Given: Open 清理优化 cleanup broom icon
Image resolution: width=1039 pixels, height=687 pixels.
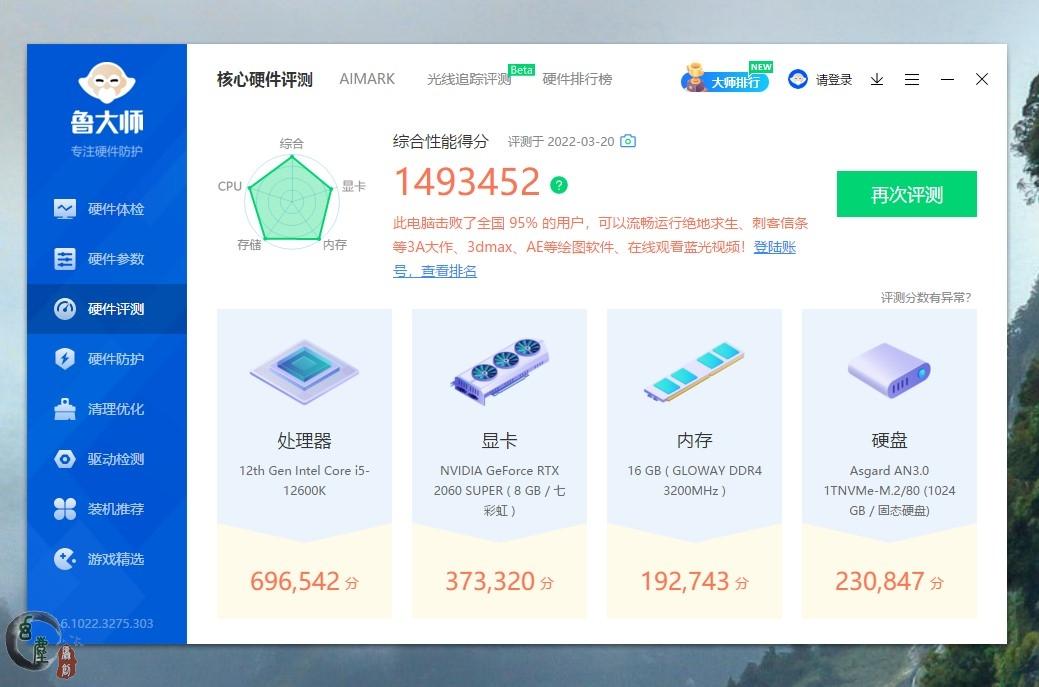Looking at the screenshot, I should click(x=64, y=409).
